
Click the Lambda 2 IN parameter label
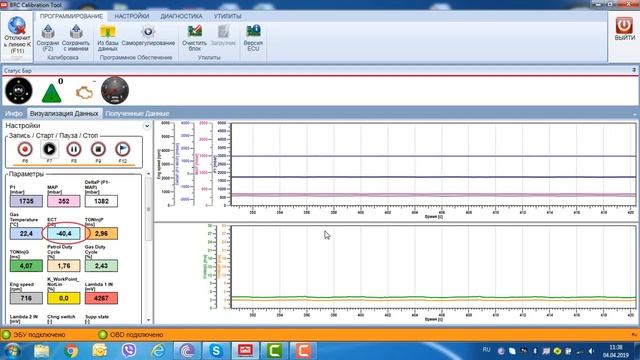(x=23, y=319)
